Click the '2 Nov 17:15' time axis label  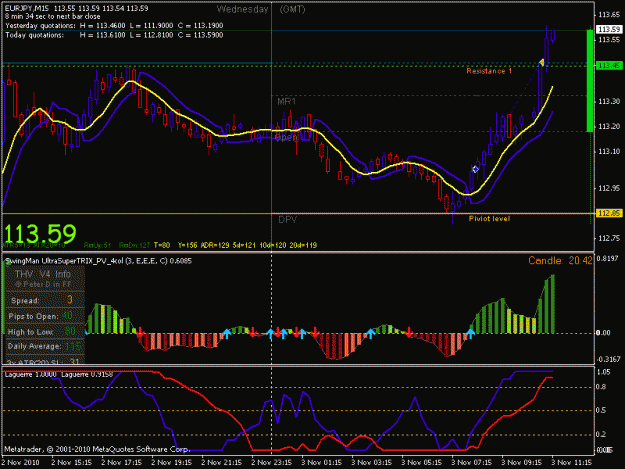pyautogui.click(x=122, y=462)
